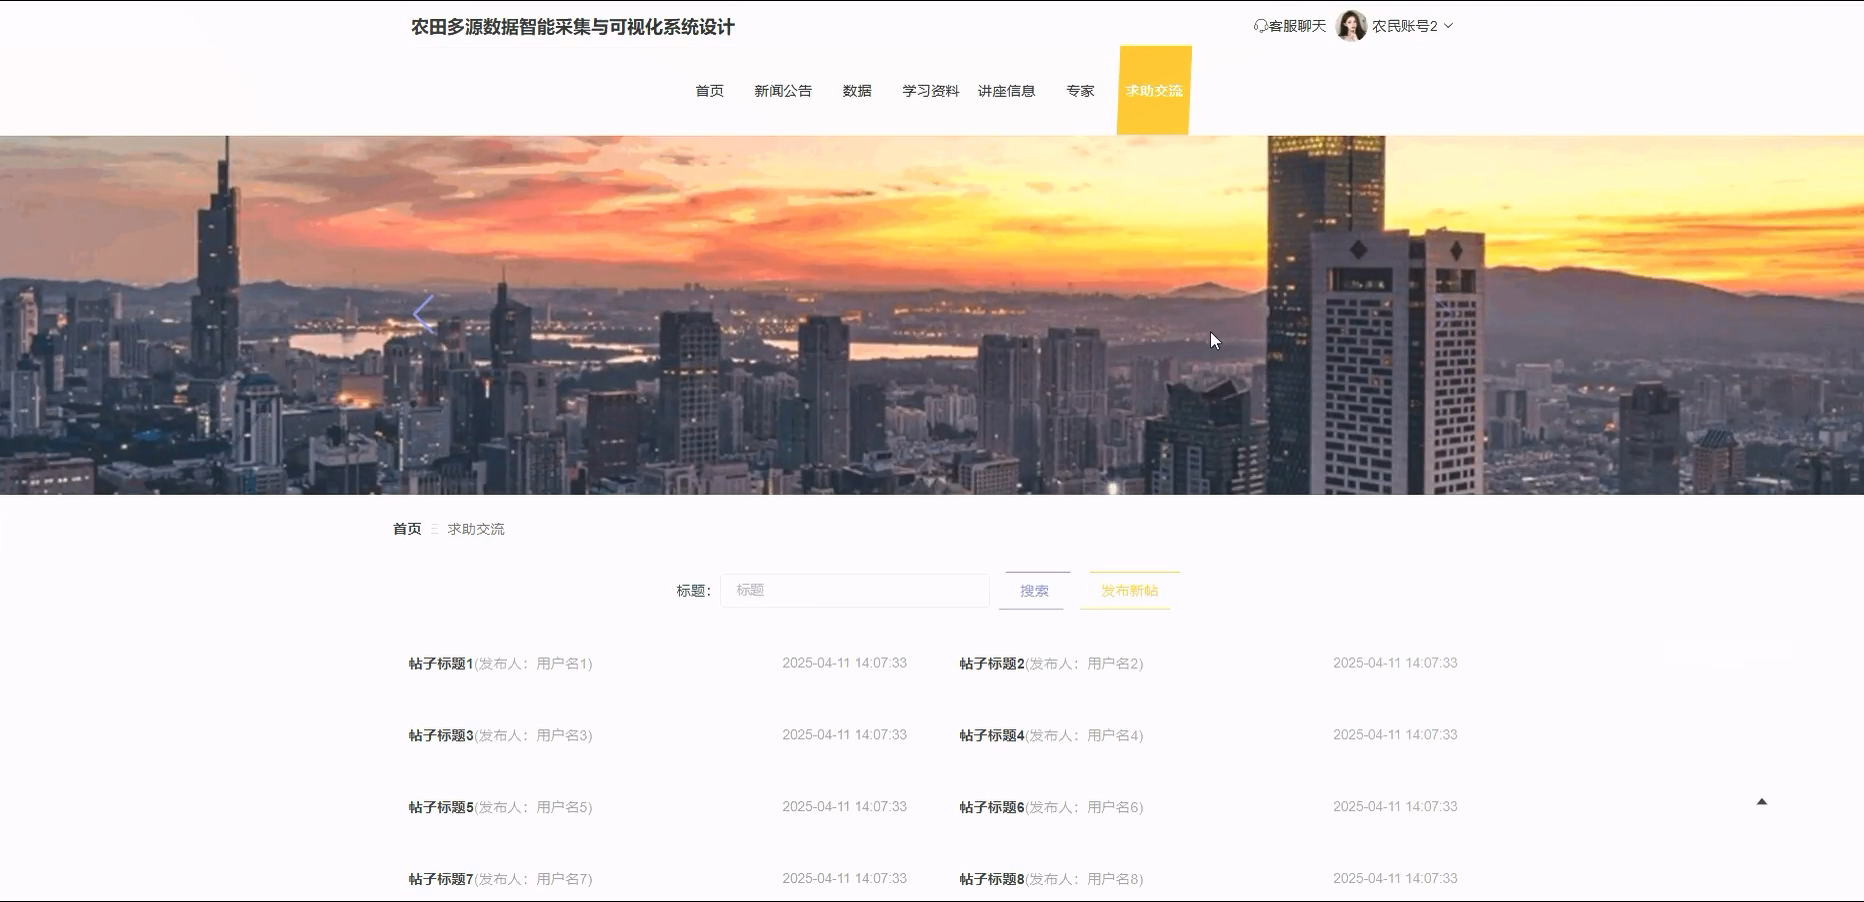Open post 帖子标题1
This screenshot has width=1864, height=902.
[440, 663]
